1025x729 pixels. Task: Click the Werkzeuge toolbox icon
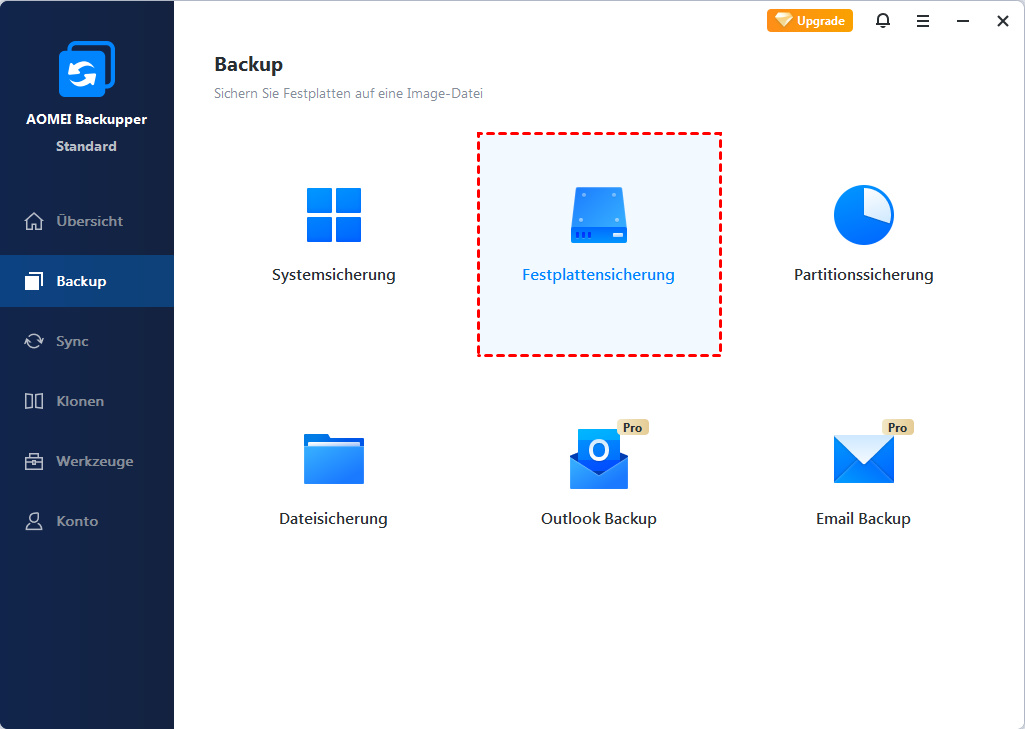point(34,461)
